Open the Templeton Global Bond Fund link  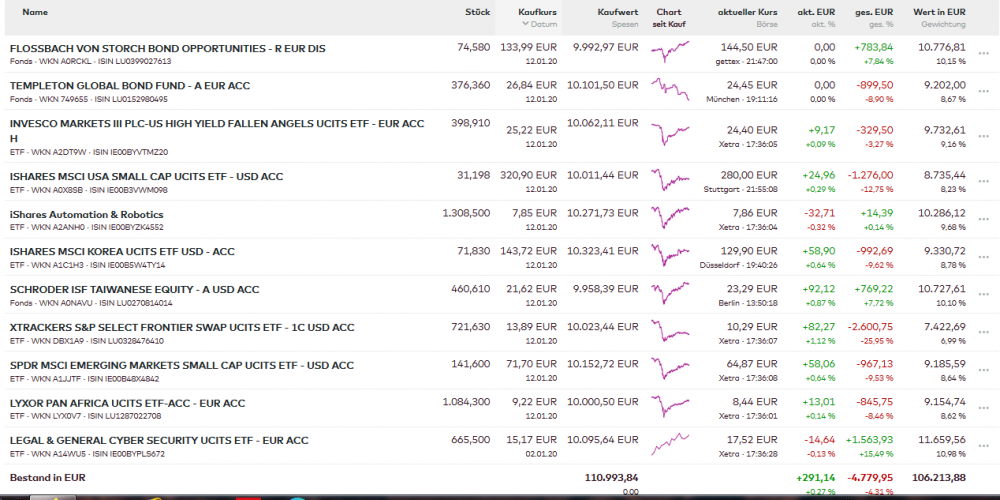click(129, 86)
